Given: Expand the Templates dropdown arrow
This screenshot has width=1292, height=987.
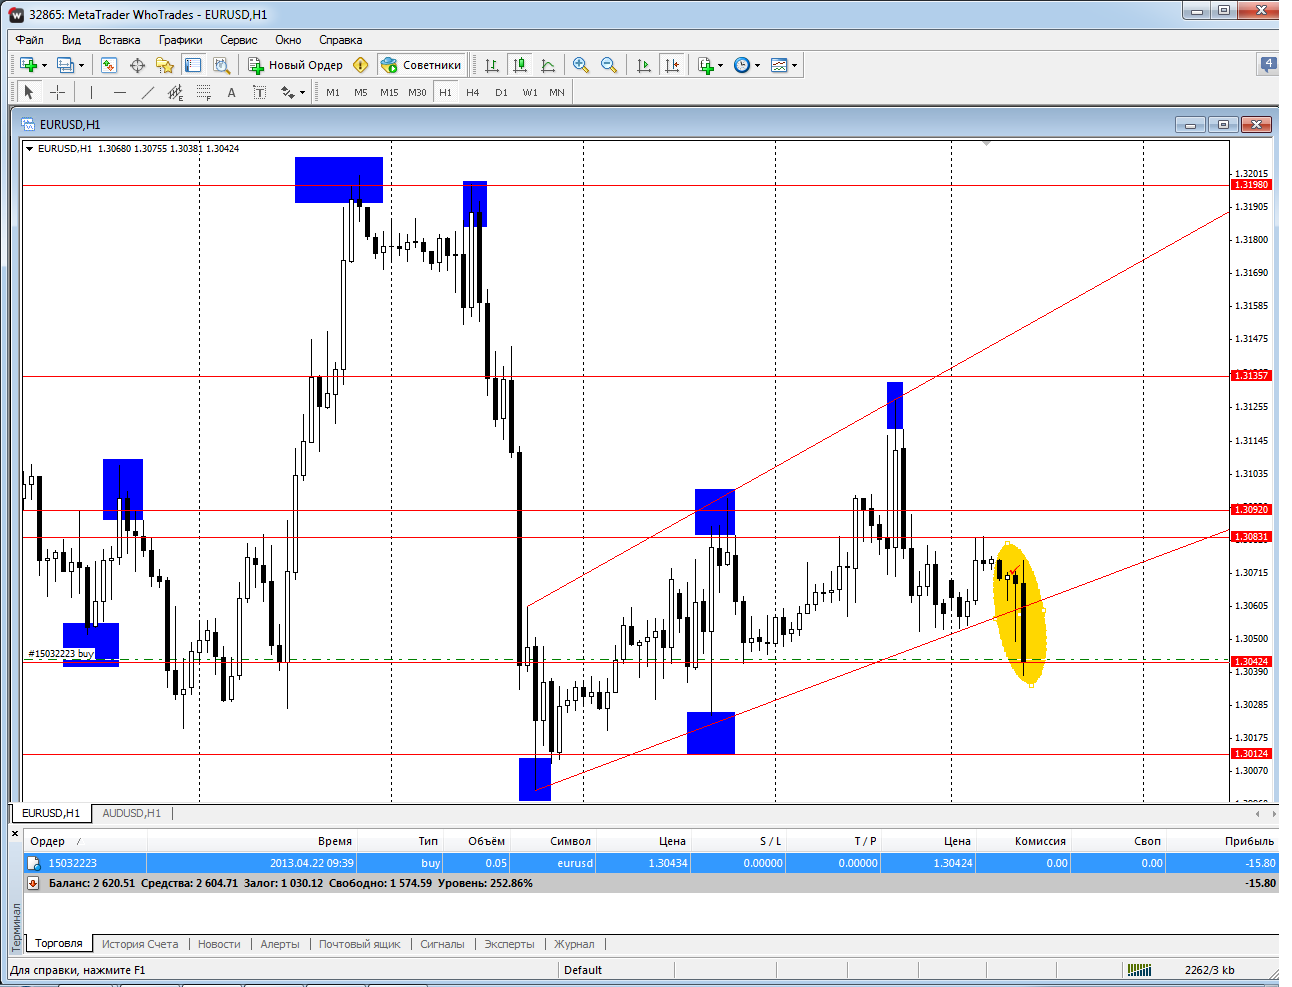Looking at the screenshot, I should click(x=795, y=66).
